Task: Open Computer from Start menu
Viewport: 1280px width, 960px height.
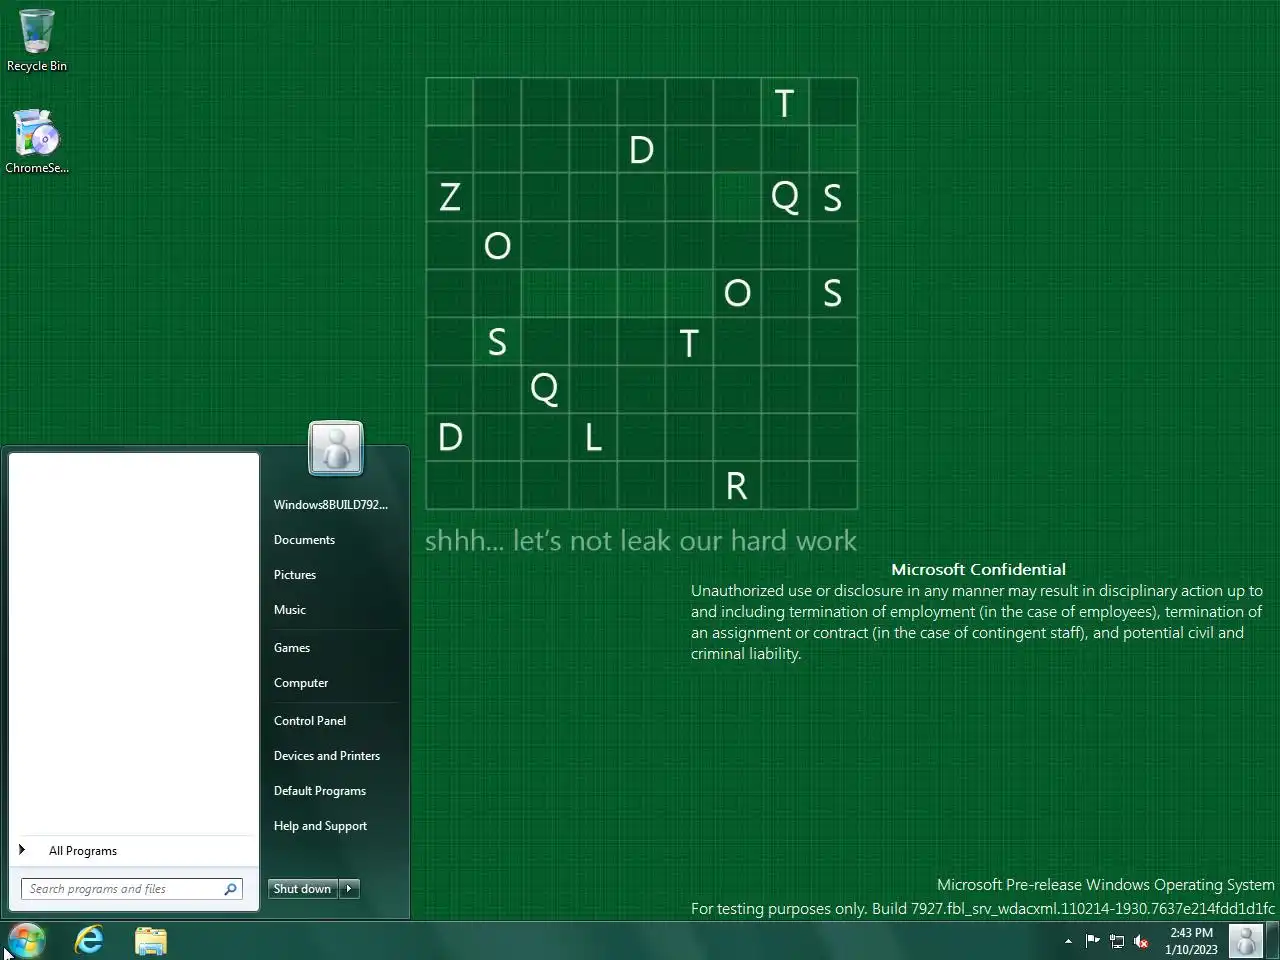Action: pos(301,683)
